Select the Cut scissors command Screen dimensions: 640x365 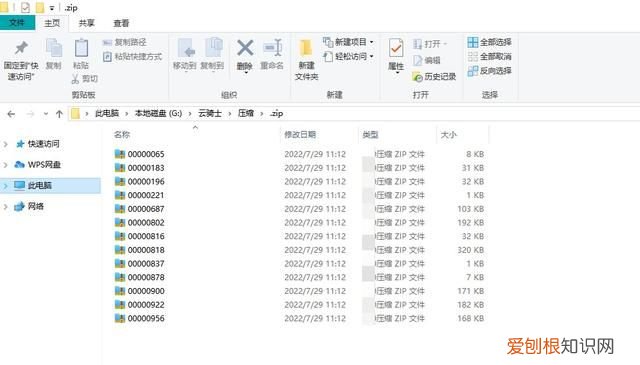point(84,78)
